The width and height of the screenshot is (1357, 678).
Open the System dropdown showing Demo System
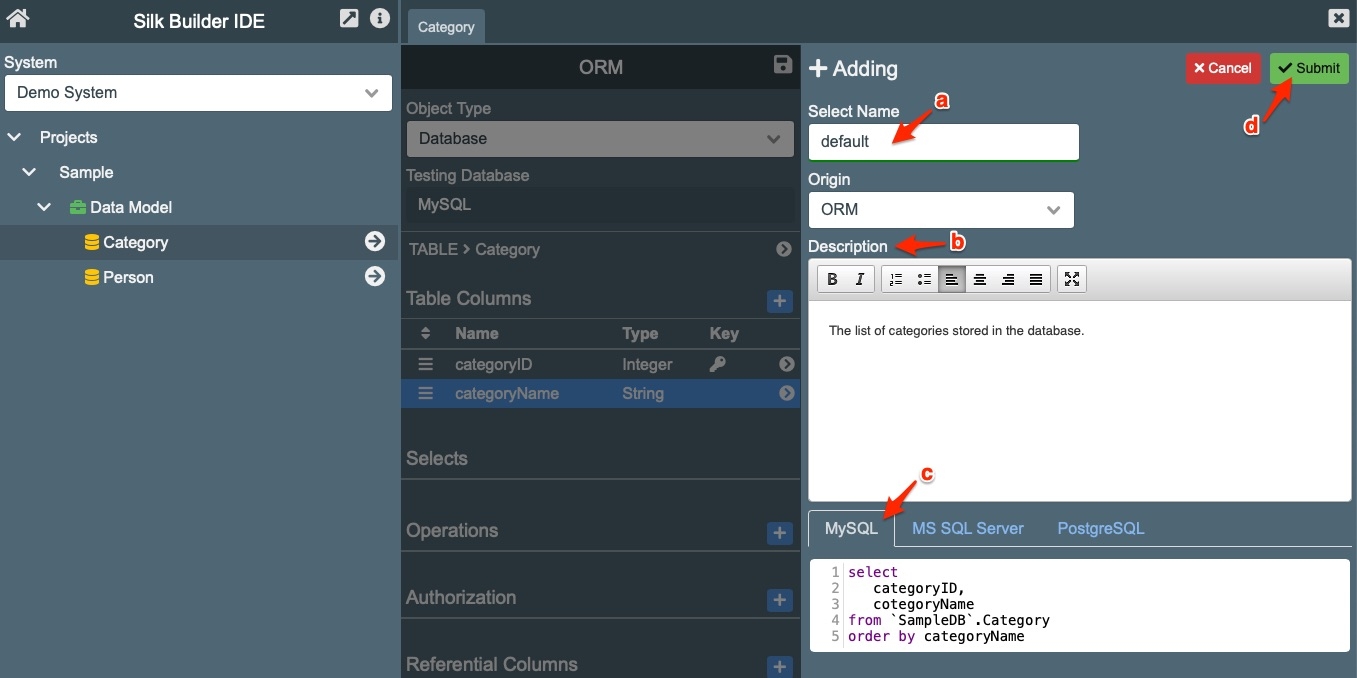click(x=198, y=93)
